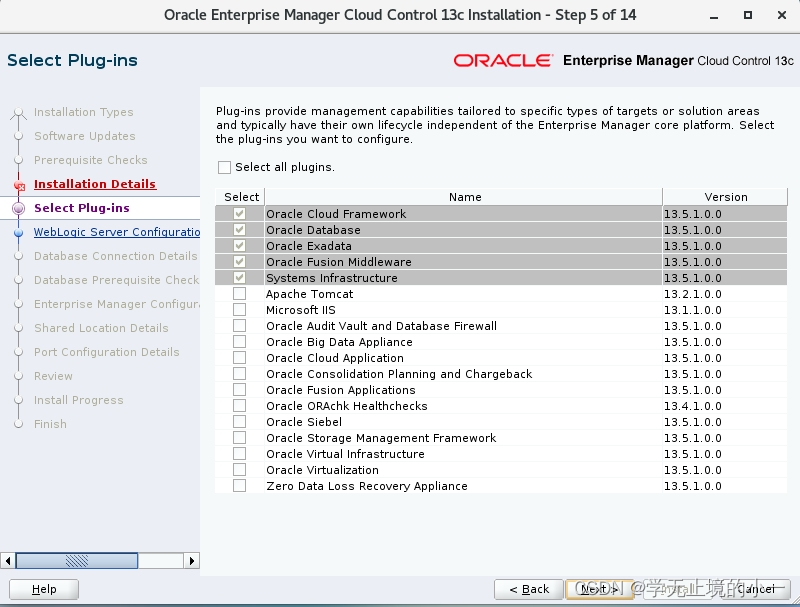
Task: Check the Microsoft IIS plugin checkbox
Action: click(x=238, y=310)
